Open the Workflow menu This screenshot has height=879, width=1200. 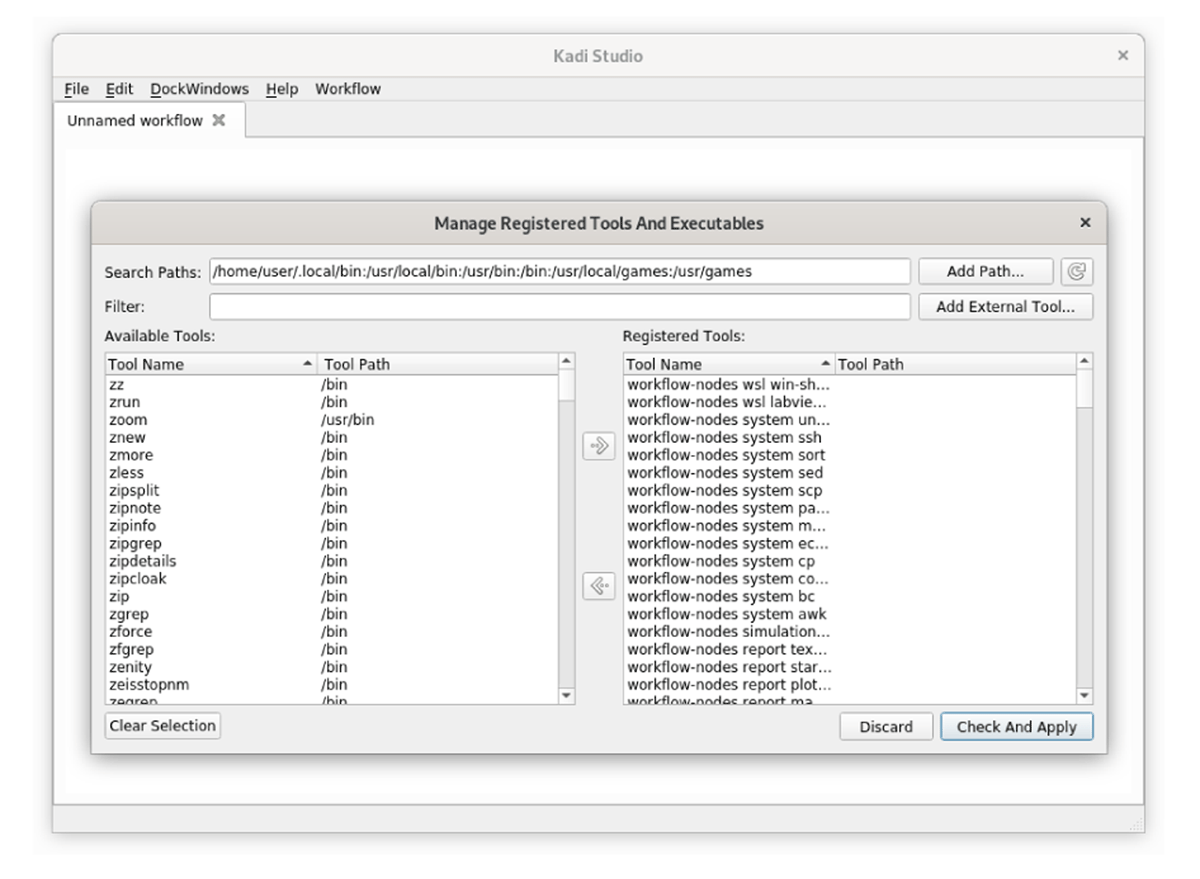coord(347,89)
